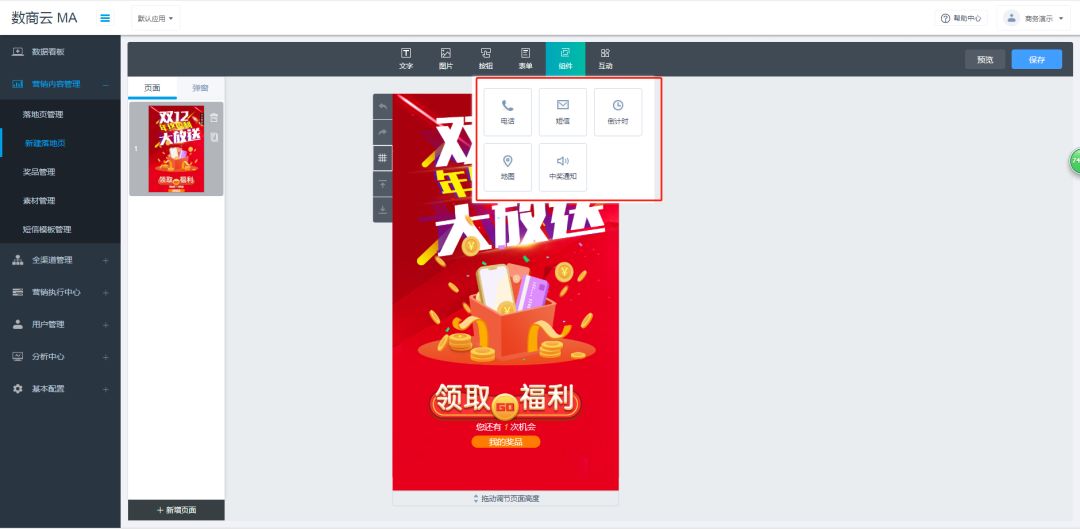1080x529 pixels.
Task: Add the 中奖通知 prize notice component
Action: pyautogui.click(x=563, y=167)
